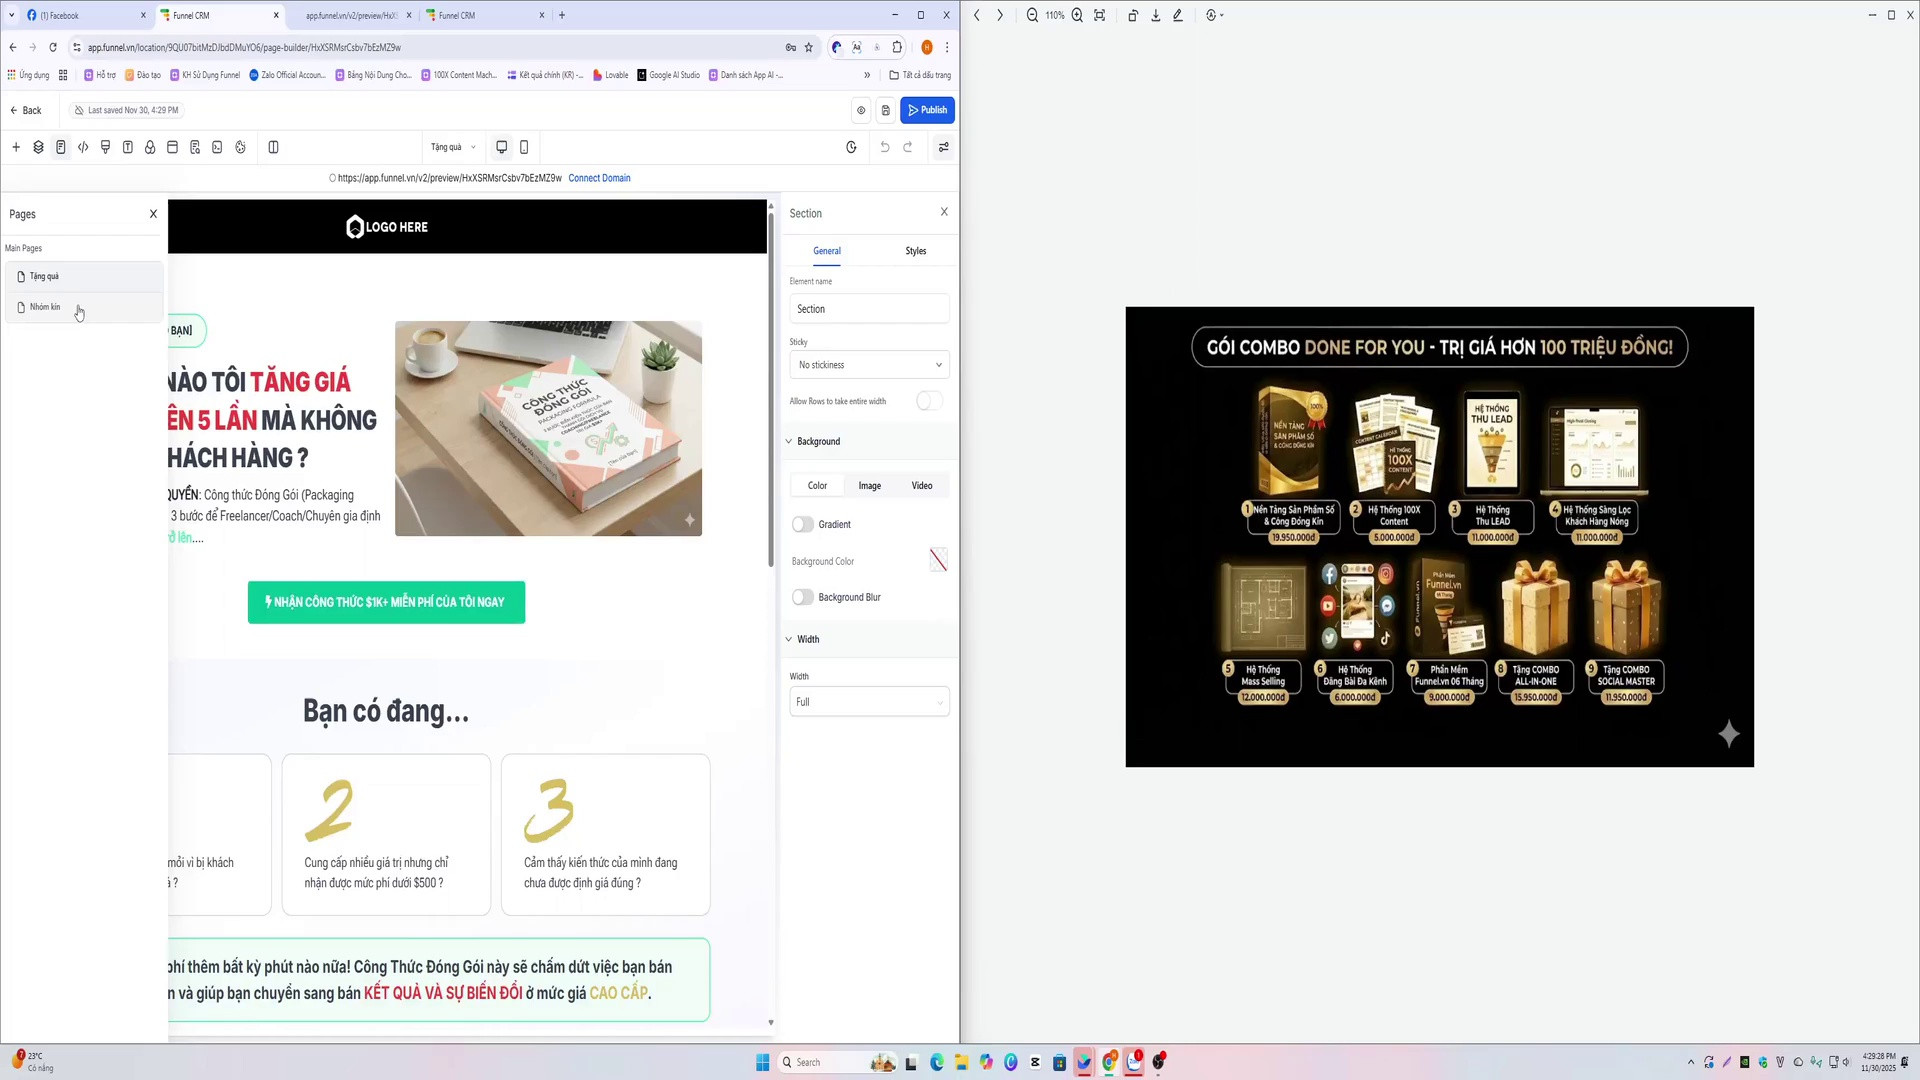Toggle Allow Rows to take entire width

[x=929, y=401]
